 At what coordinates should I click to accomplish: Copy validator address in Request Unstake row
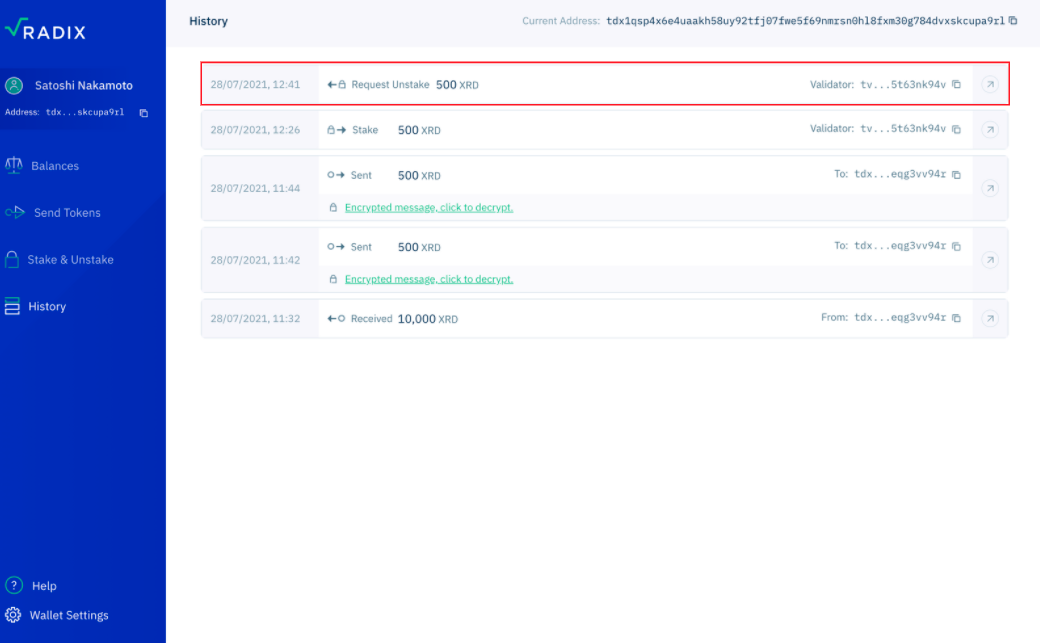tap(956, 84)
